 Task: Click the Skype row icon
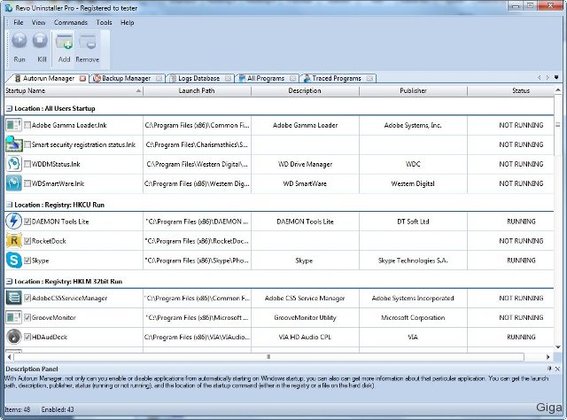tap(14, 260)
